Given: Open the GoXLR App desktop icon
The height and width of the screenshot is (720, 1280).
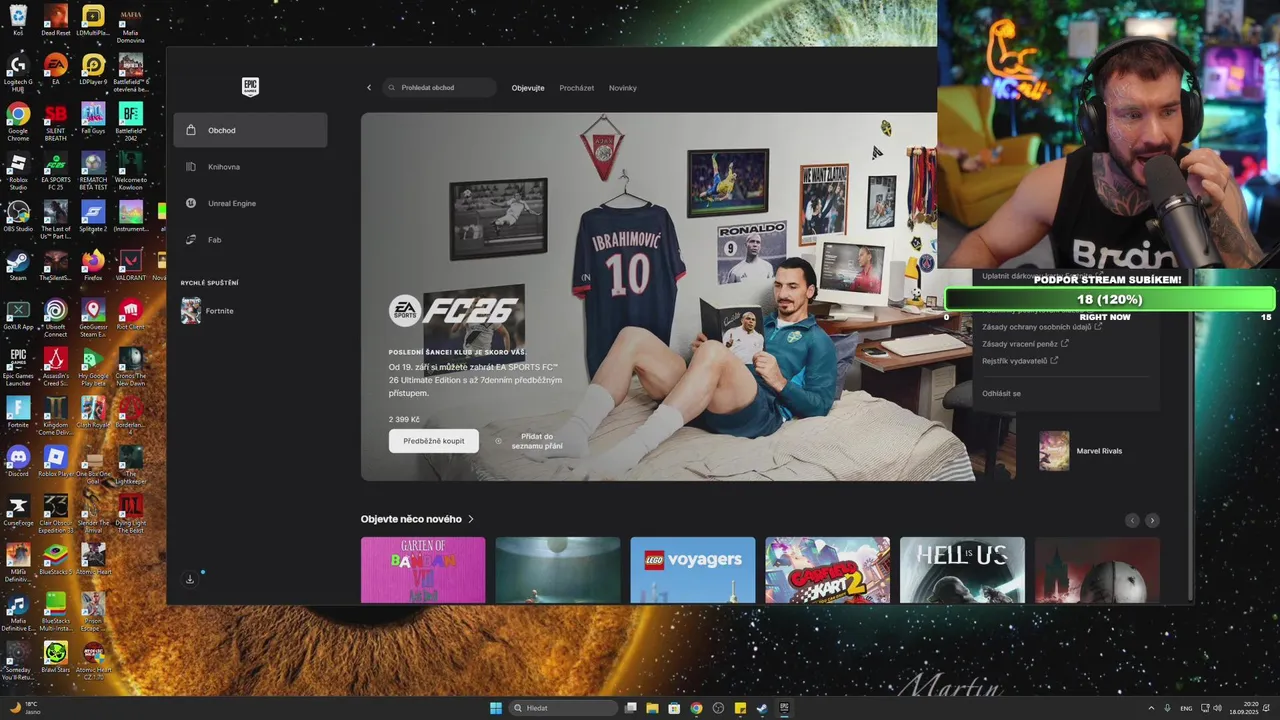Looking at the screenshot, I should click(x=18, y=314).
